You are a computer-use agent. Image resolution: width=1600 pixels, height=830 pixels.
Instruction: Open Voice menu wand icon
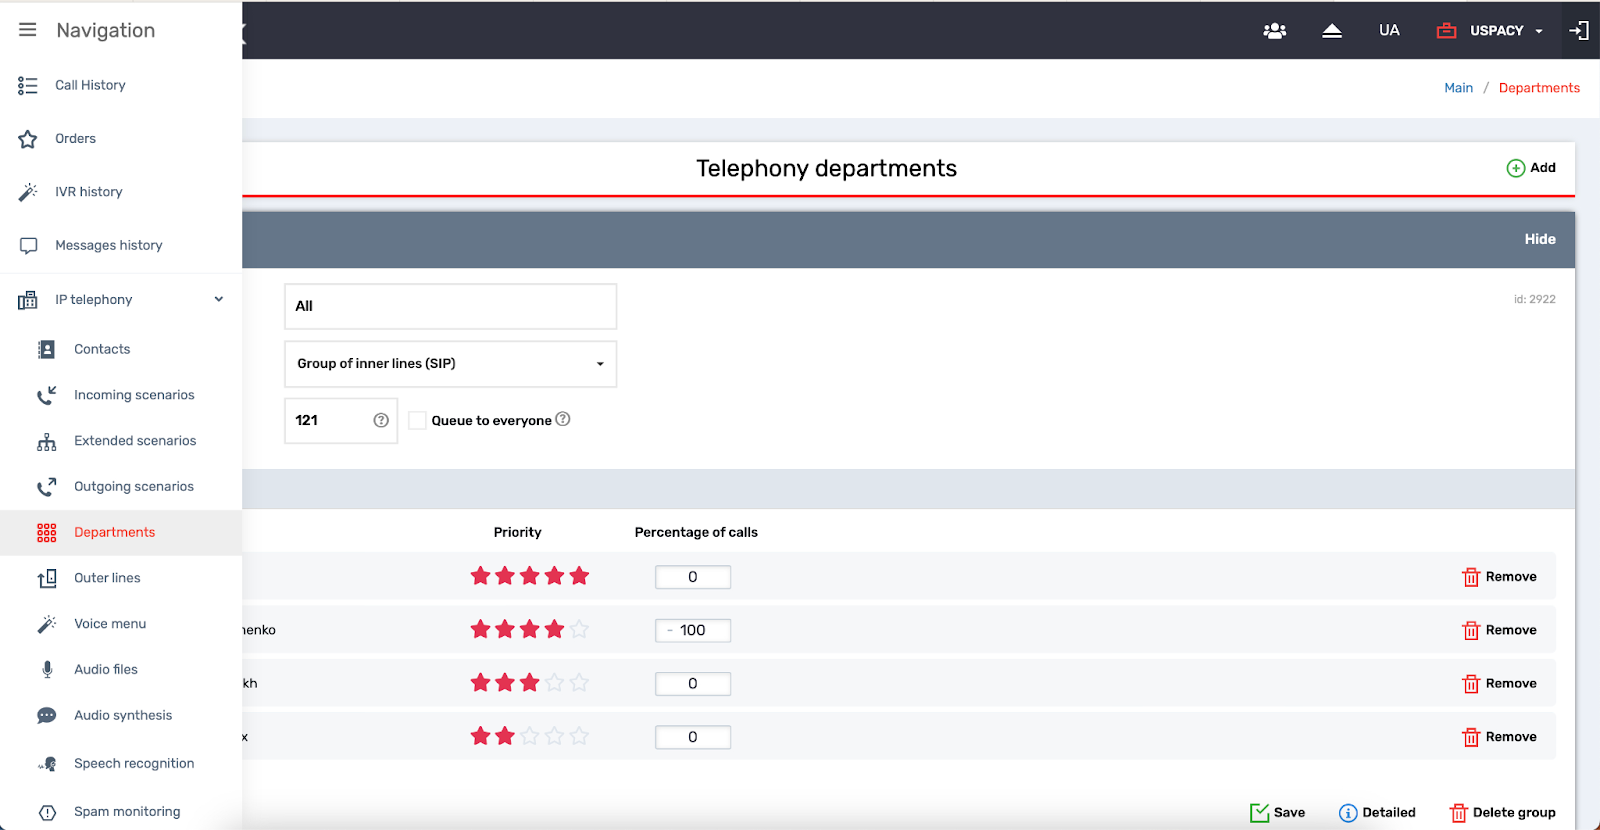pyautogui.click(x=47, y=624)
